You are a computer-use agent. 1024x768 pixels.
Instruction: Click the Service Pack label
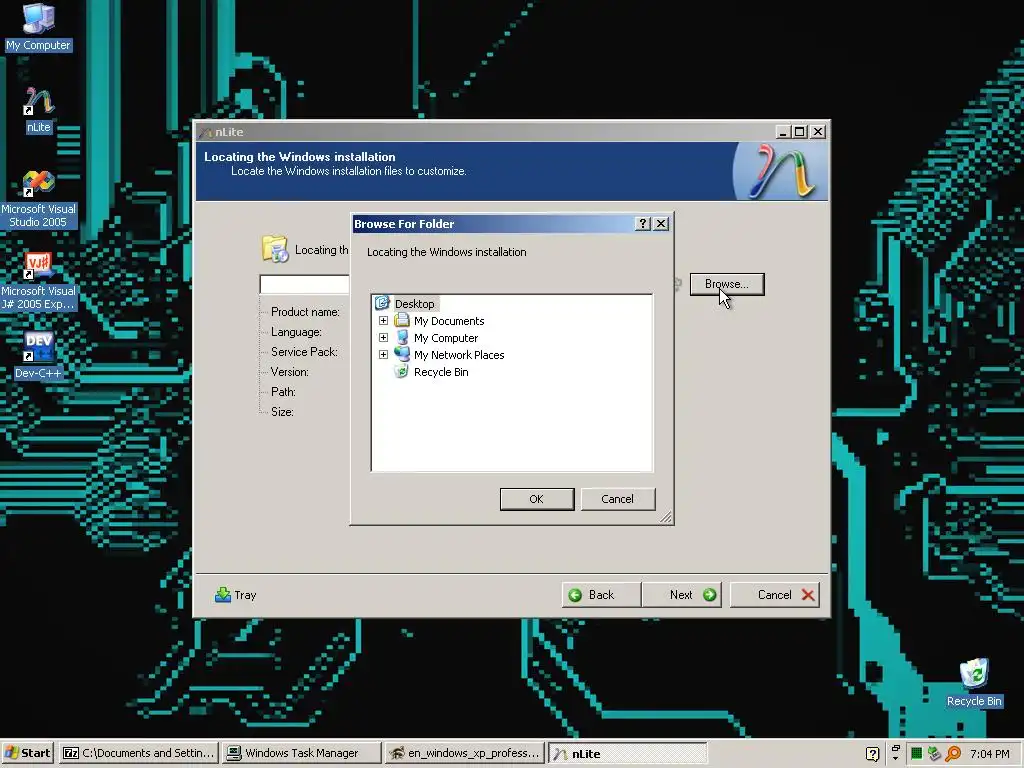point(304,351)
